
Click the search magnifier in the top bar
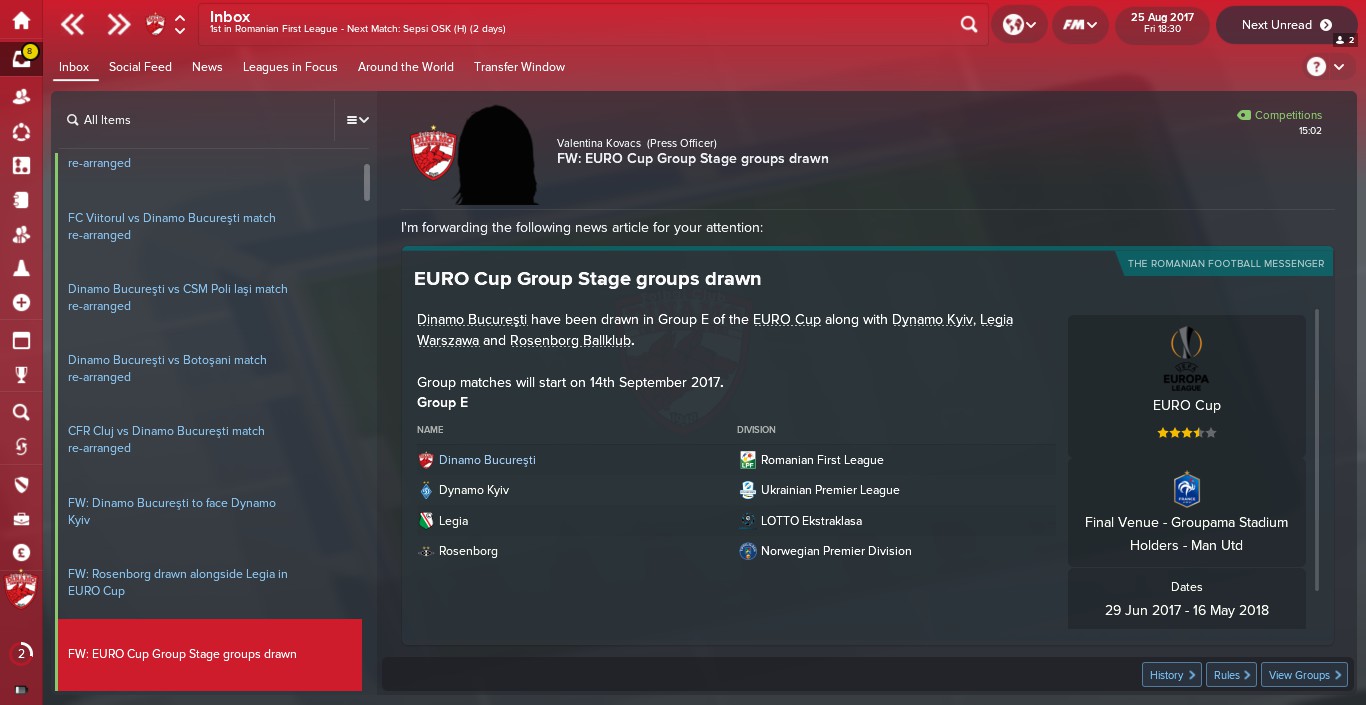(969, 25)
